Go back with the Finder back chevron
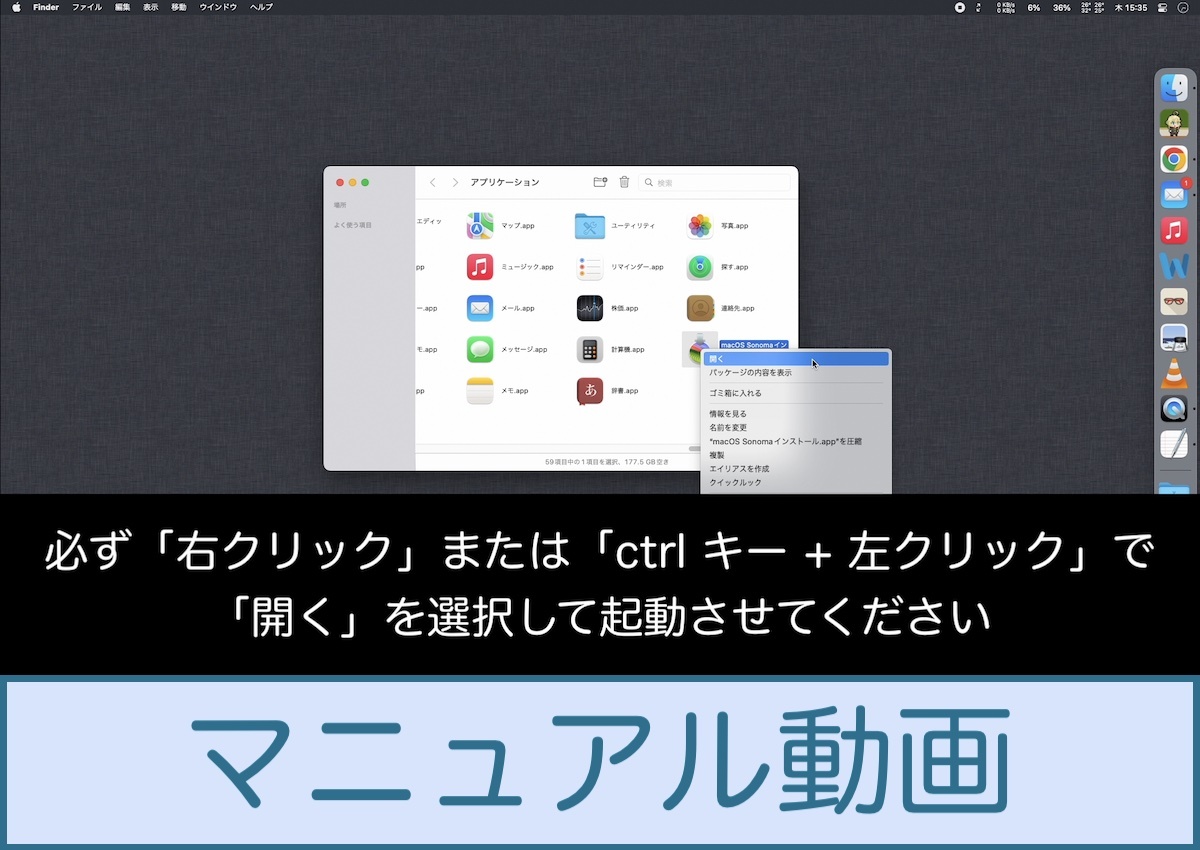This screenshot has height=850, width=1200. (x=433, y=182)
